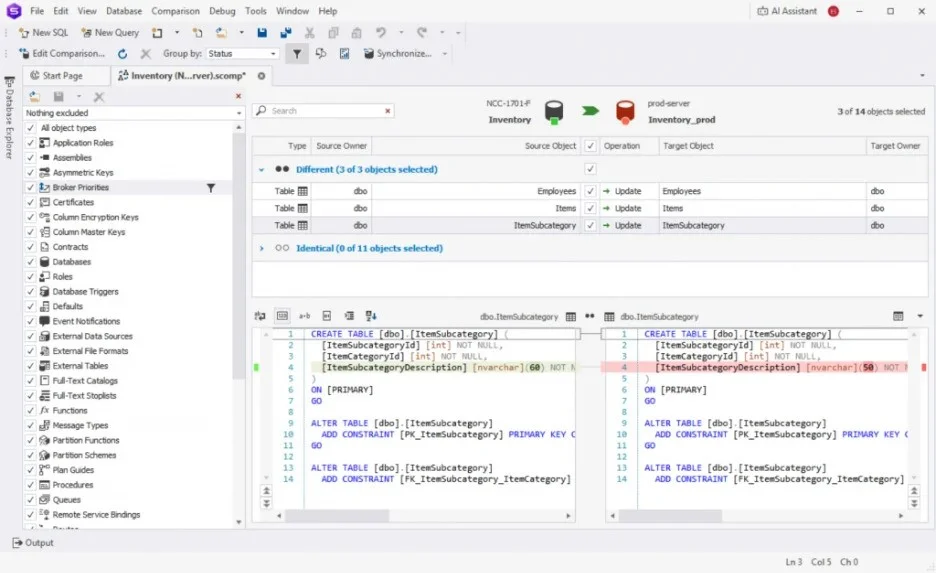Open the Database Explorer side panel

9,117
